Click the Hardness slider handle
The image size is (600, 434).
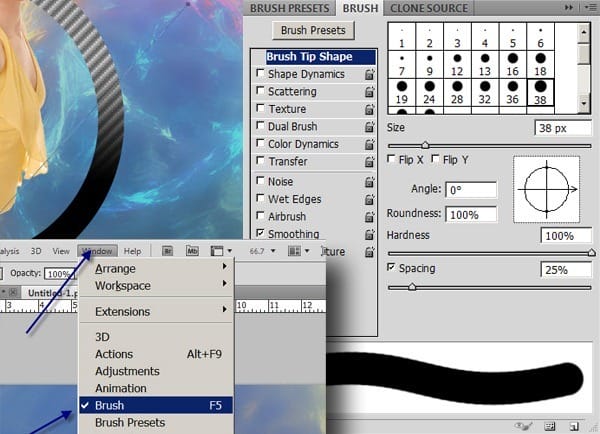(591, 252)
